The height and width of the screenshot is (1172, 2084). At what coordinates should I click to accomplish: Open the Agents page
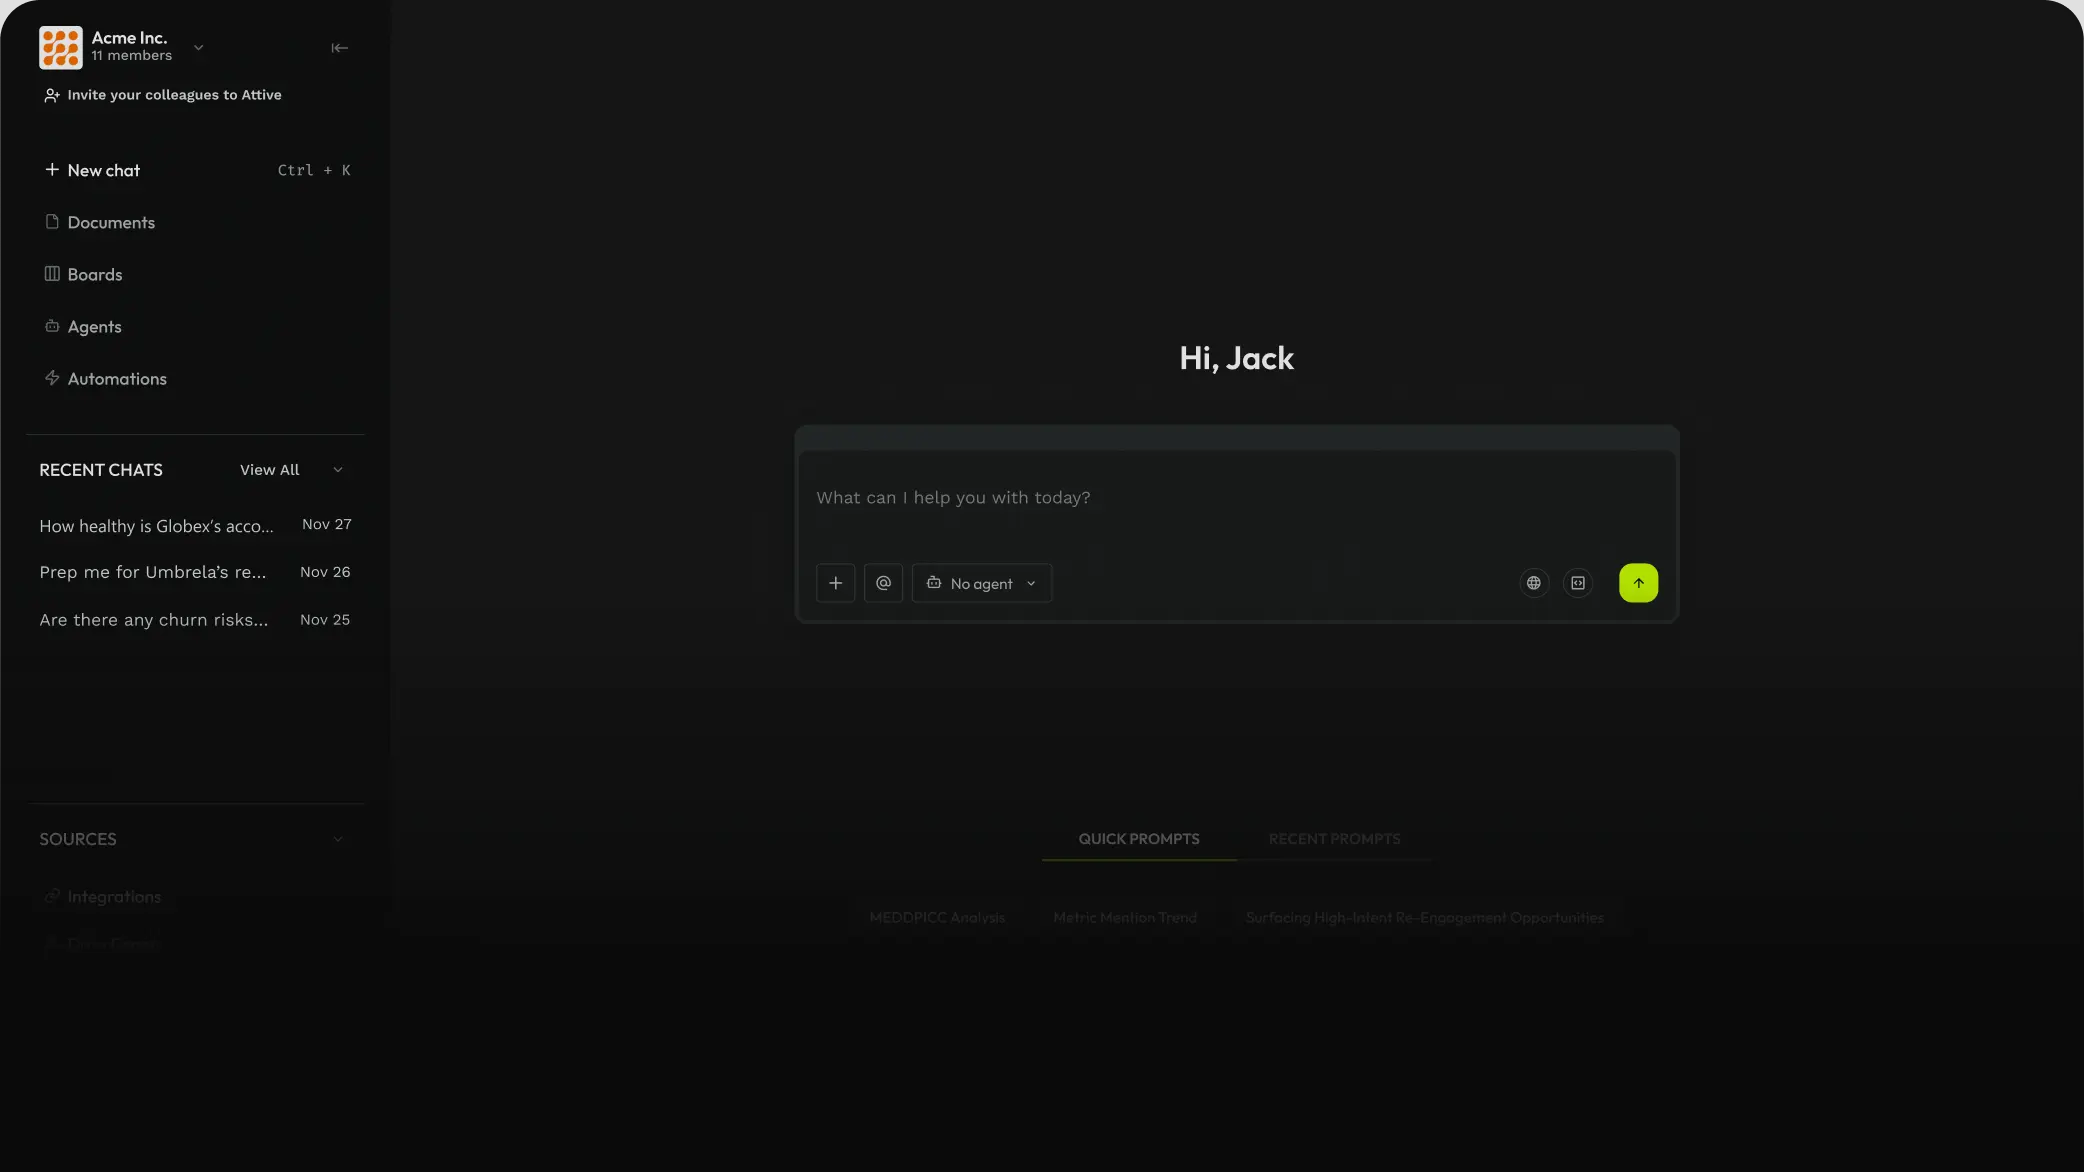94,327
